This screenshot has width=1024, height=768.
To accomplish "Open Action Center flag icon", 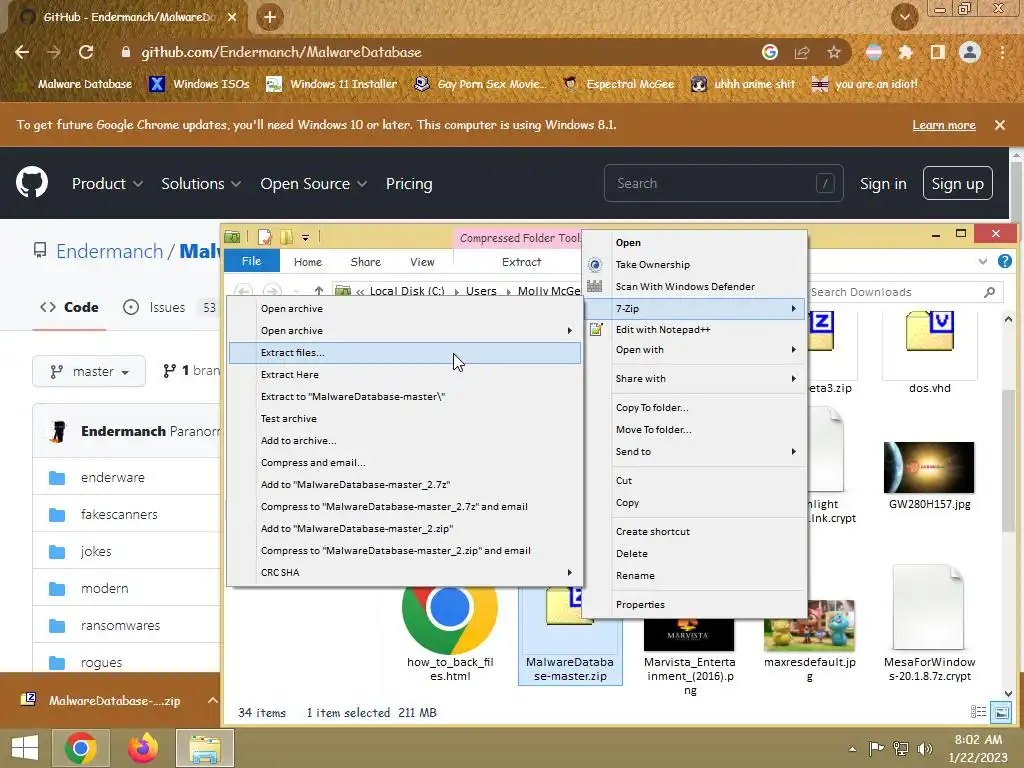I will click(x=876, y=748).
